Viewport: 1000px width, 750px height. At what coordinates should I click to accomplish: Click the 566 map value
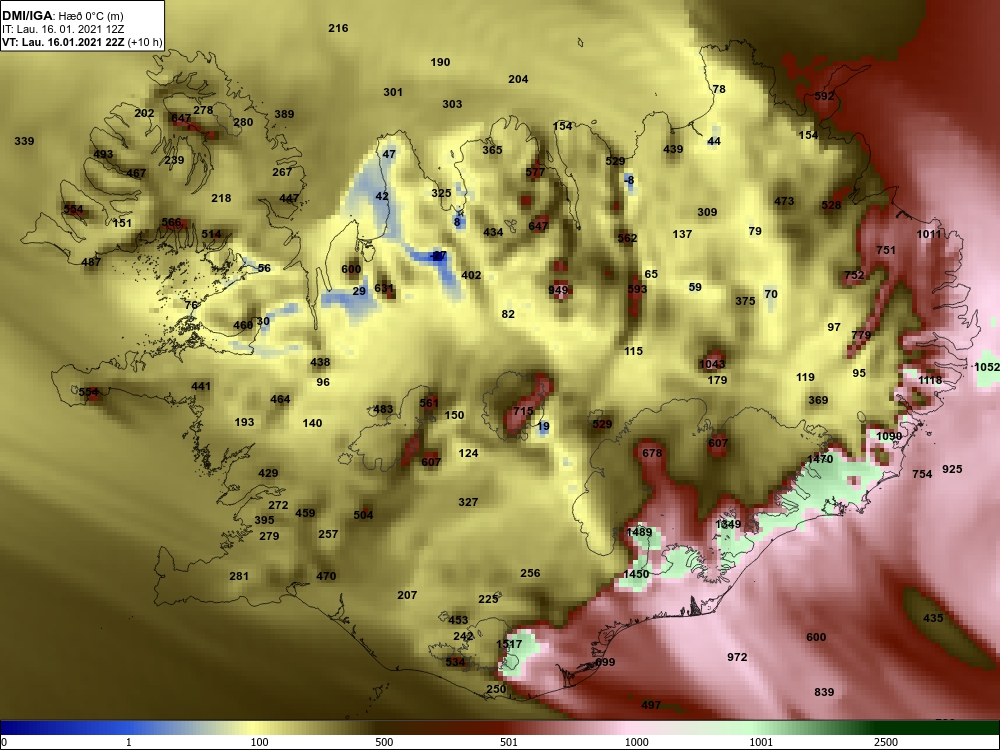pos(171,223)
